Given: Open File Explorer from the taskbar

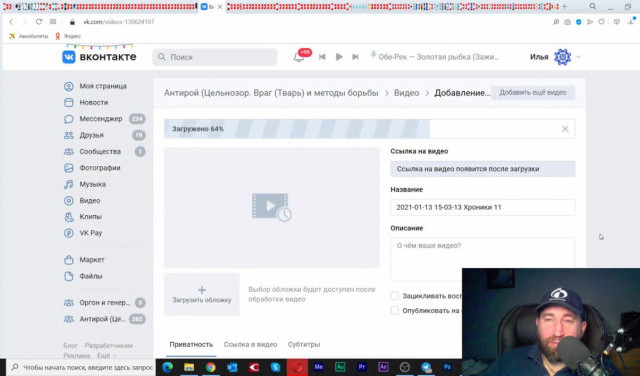Looking at the screenshot, I should tap(189, 367).
